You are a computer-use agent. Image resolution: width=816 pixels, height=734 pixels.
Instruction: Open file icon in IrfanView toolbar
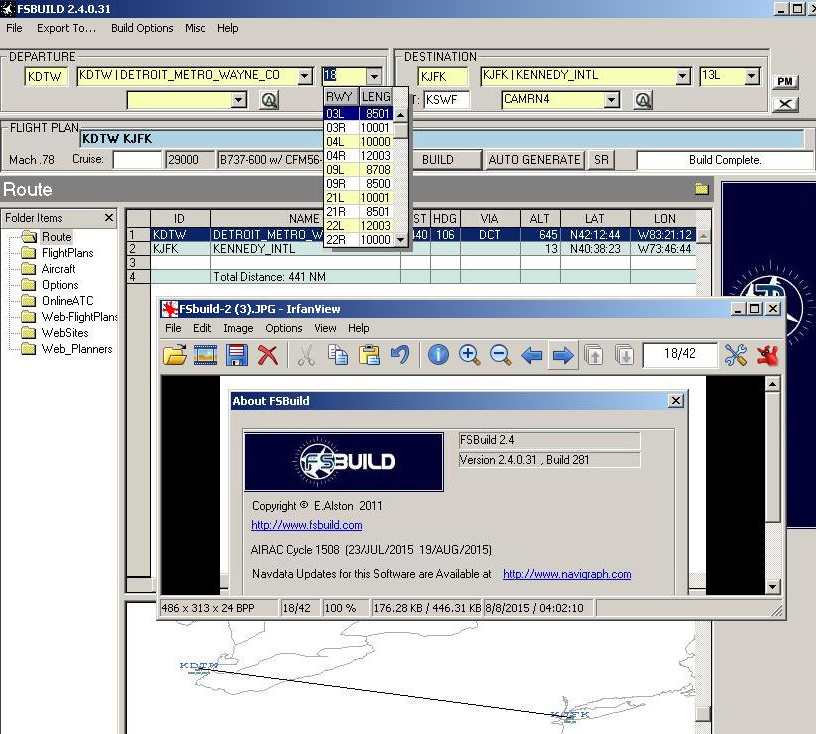(x=175, y=355)
